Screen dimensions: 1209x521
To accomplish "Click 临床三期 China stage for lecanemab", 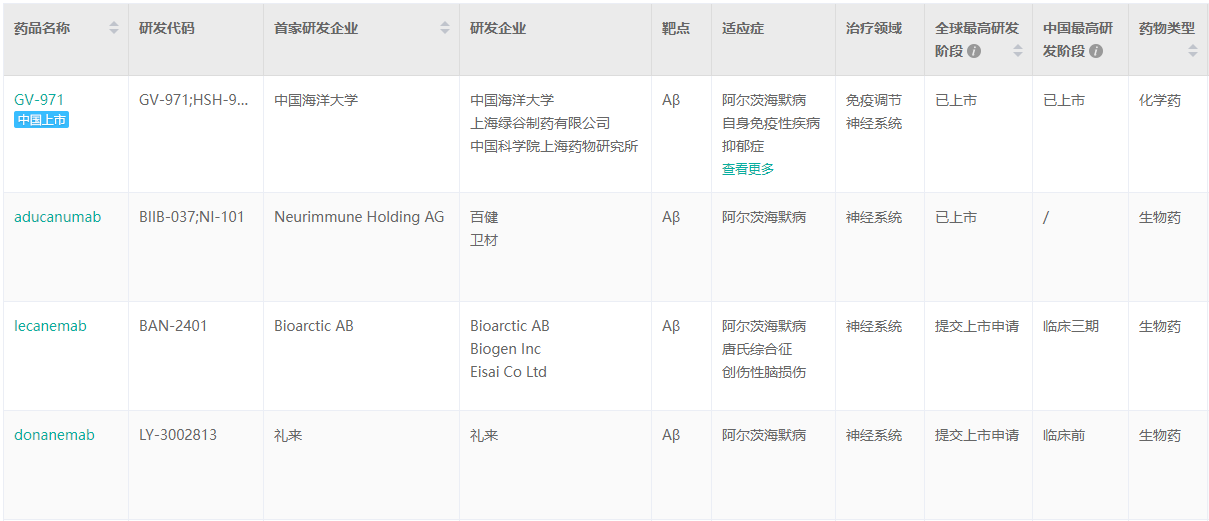I will (1071, 326).
